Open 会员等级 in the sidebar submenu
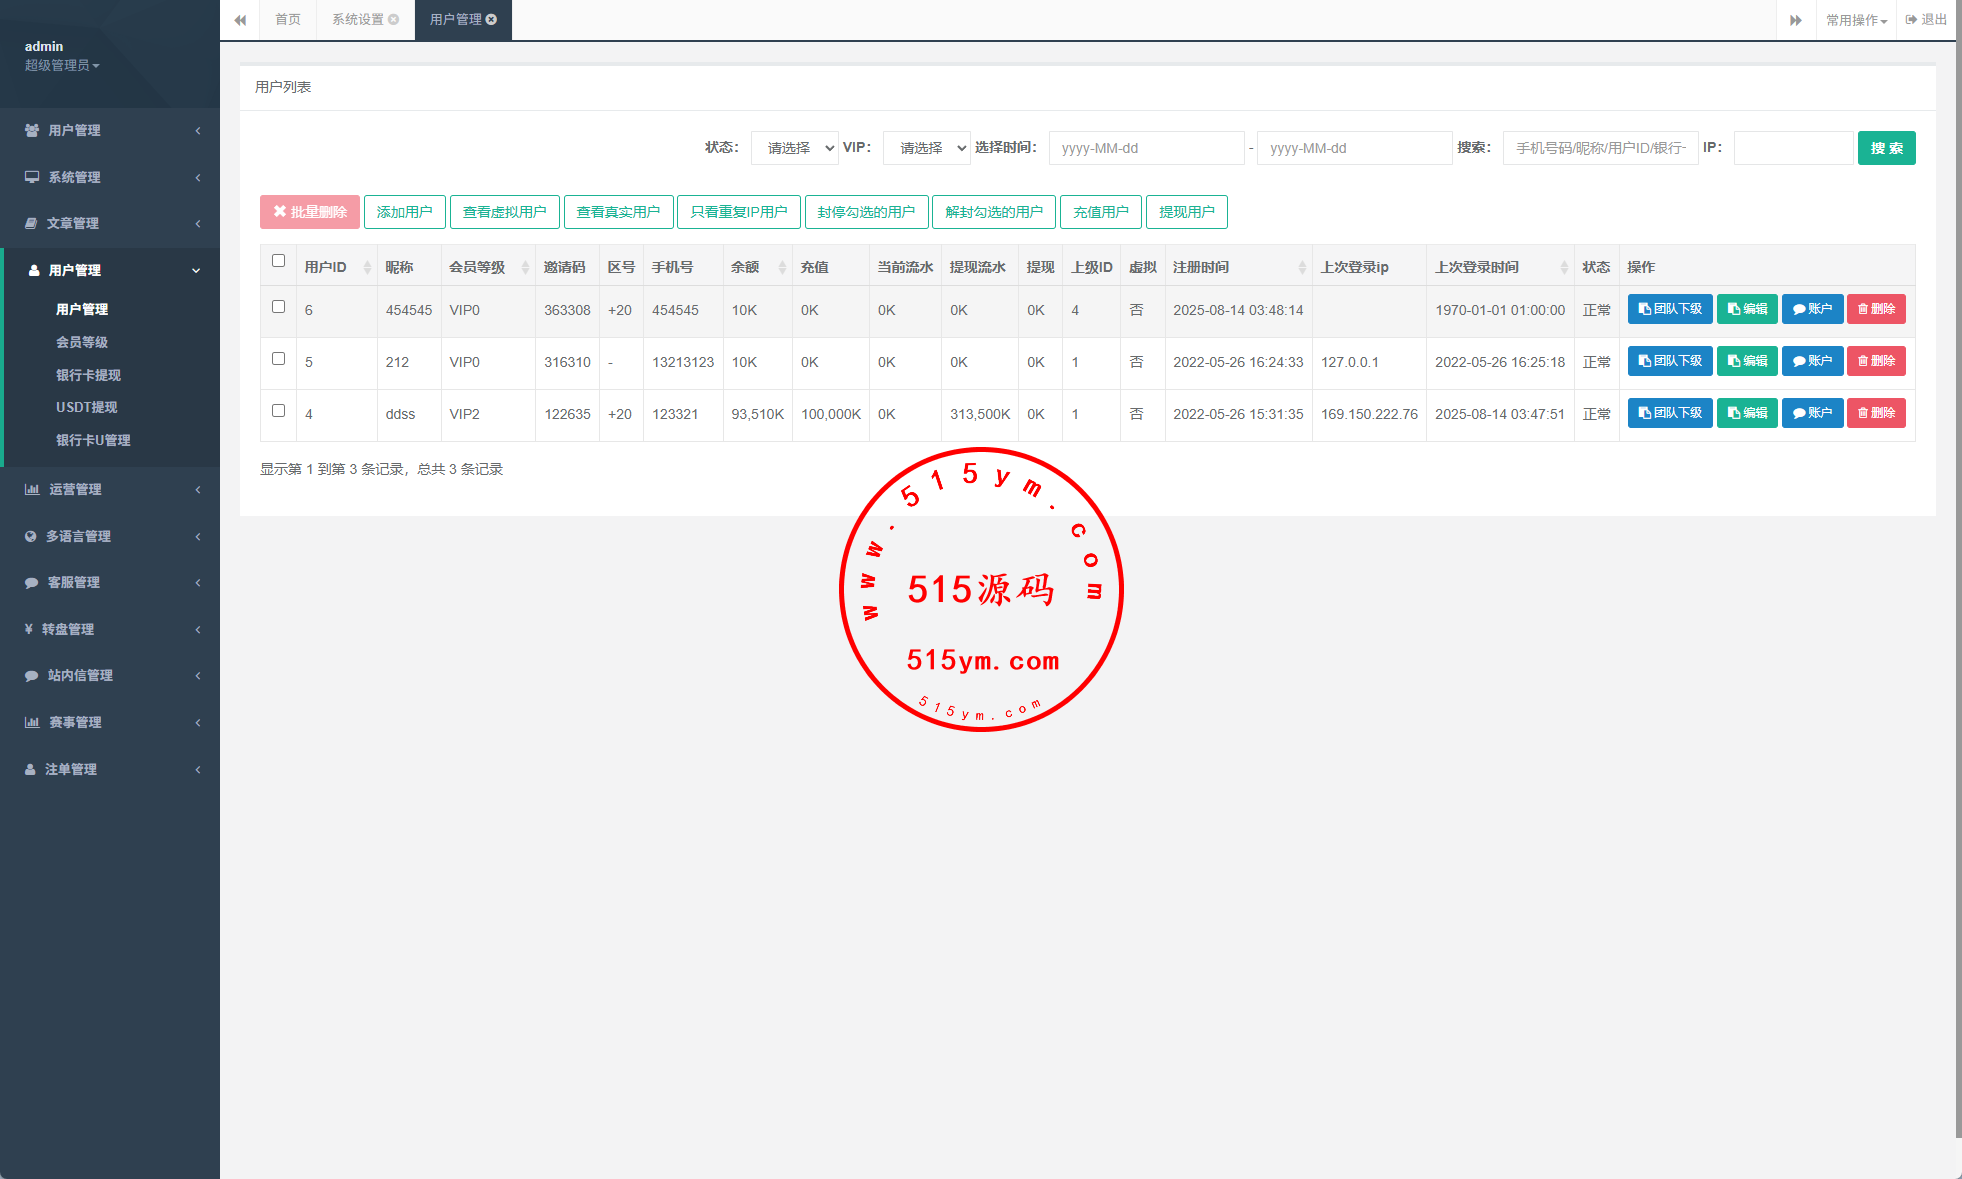 point(82,342)
